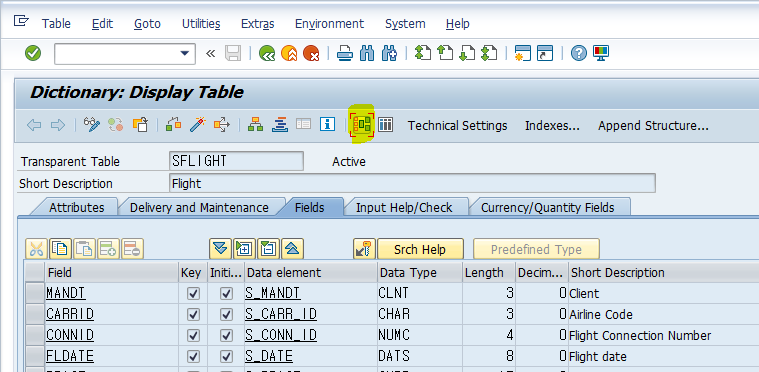Open the System menu

[405, 24]
